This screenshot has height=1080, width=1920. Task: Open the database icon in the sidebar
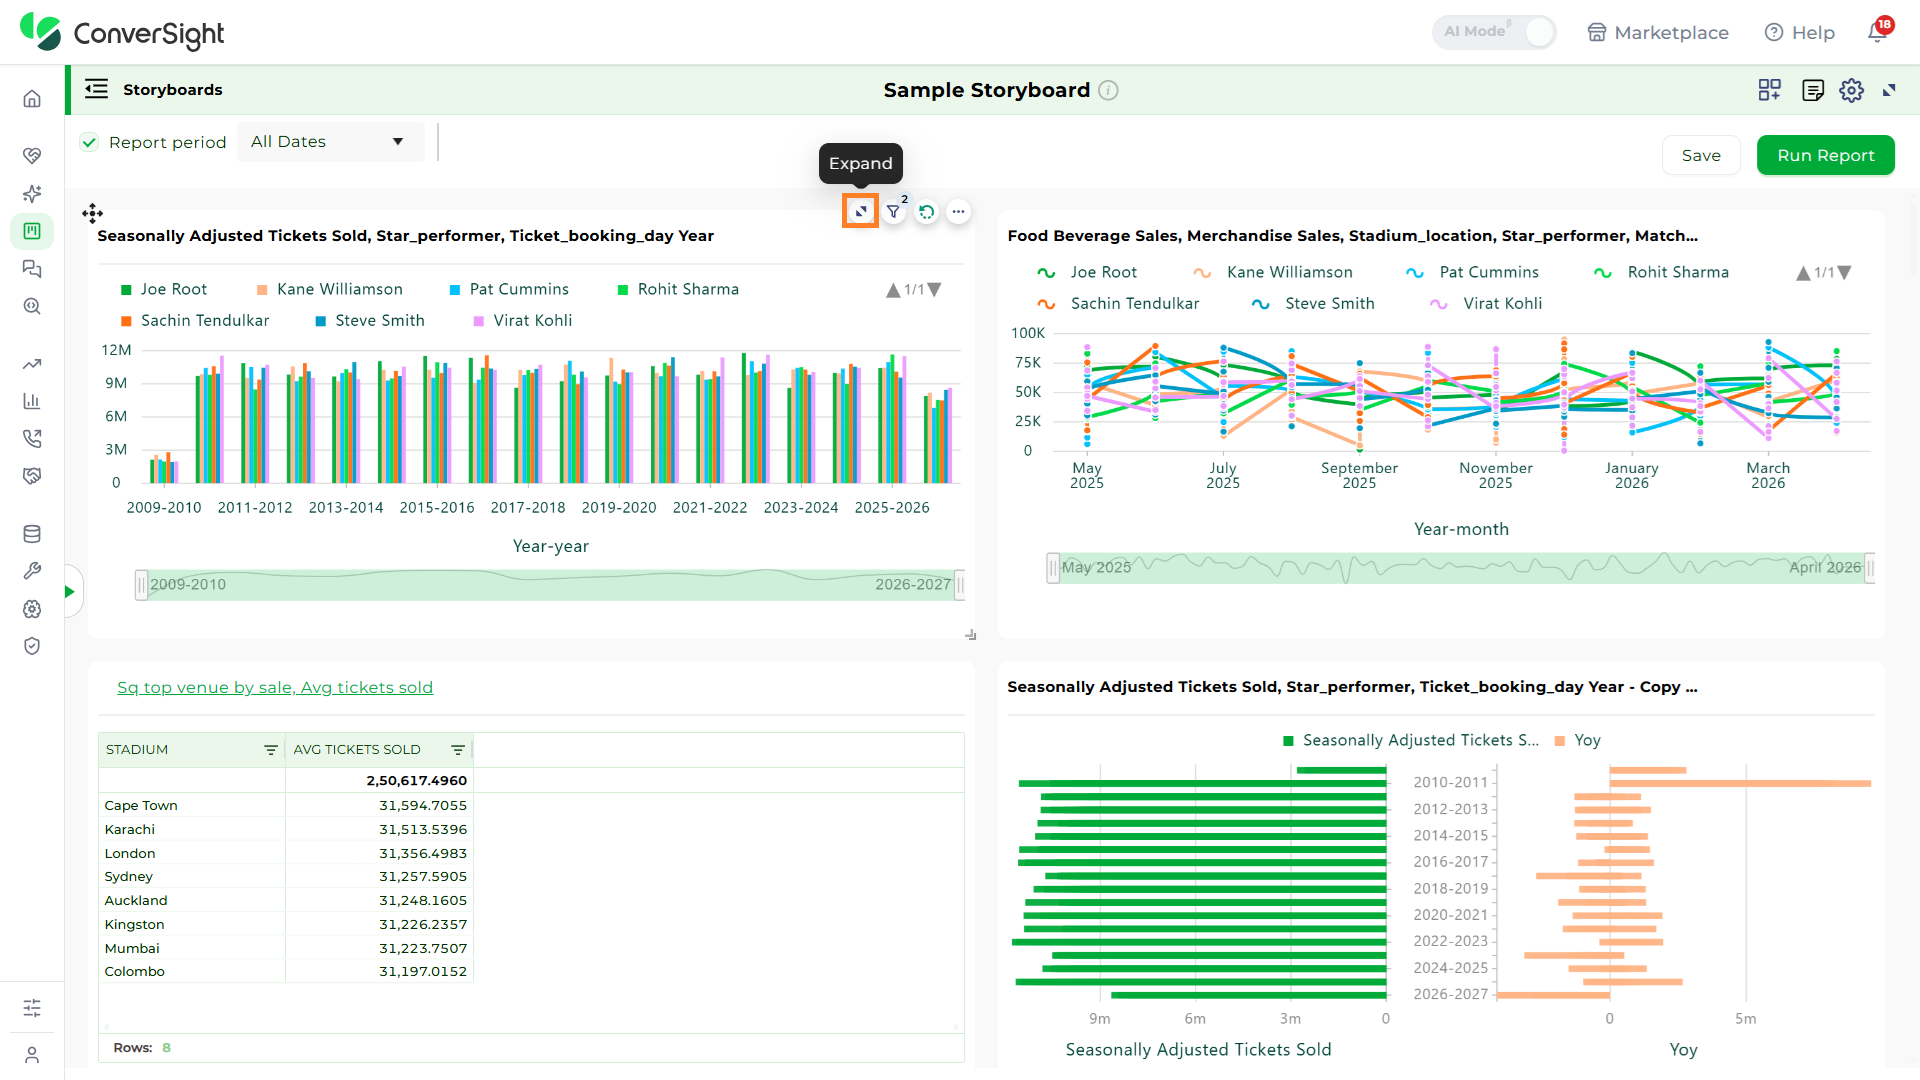point(32,534)
